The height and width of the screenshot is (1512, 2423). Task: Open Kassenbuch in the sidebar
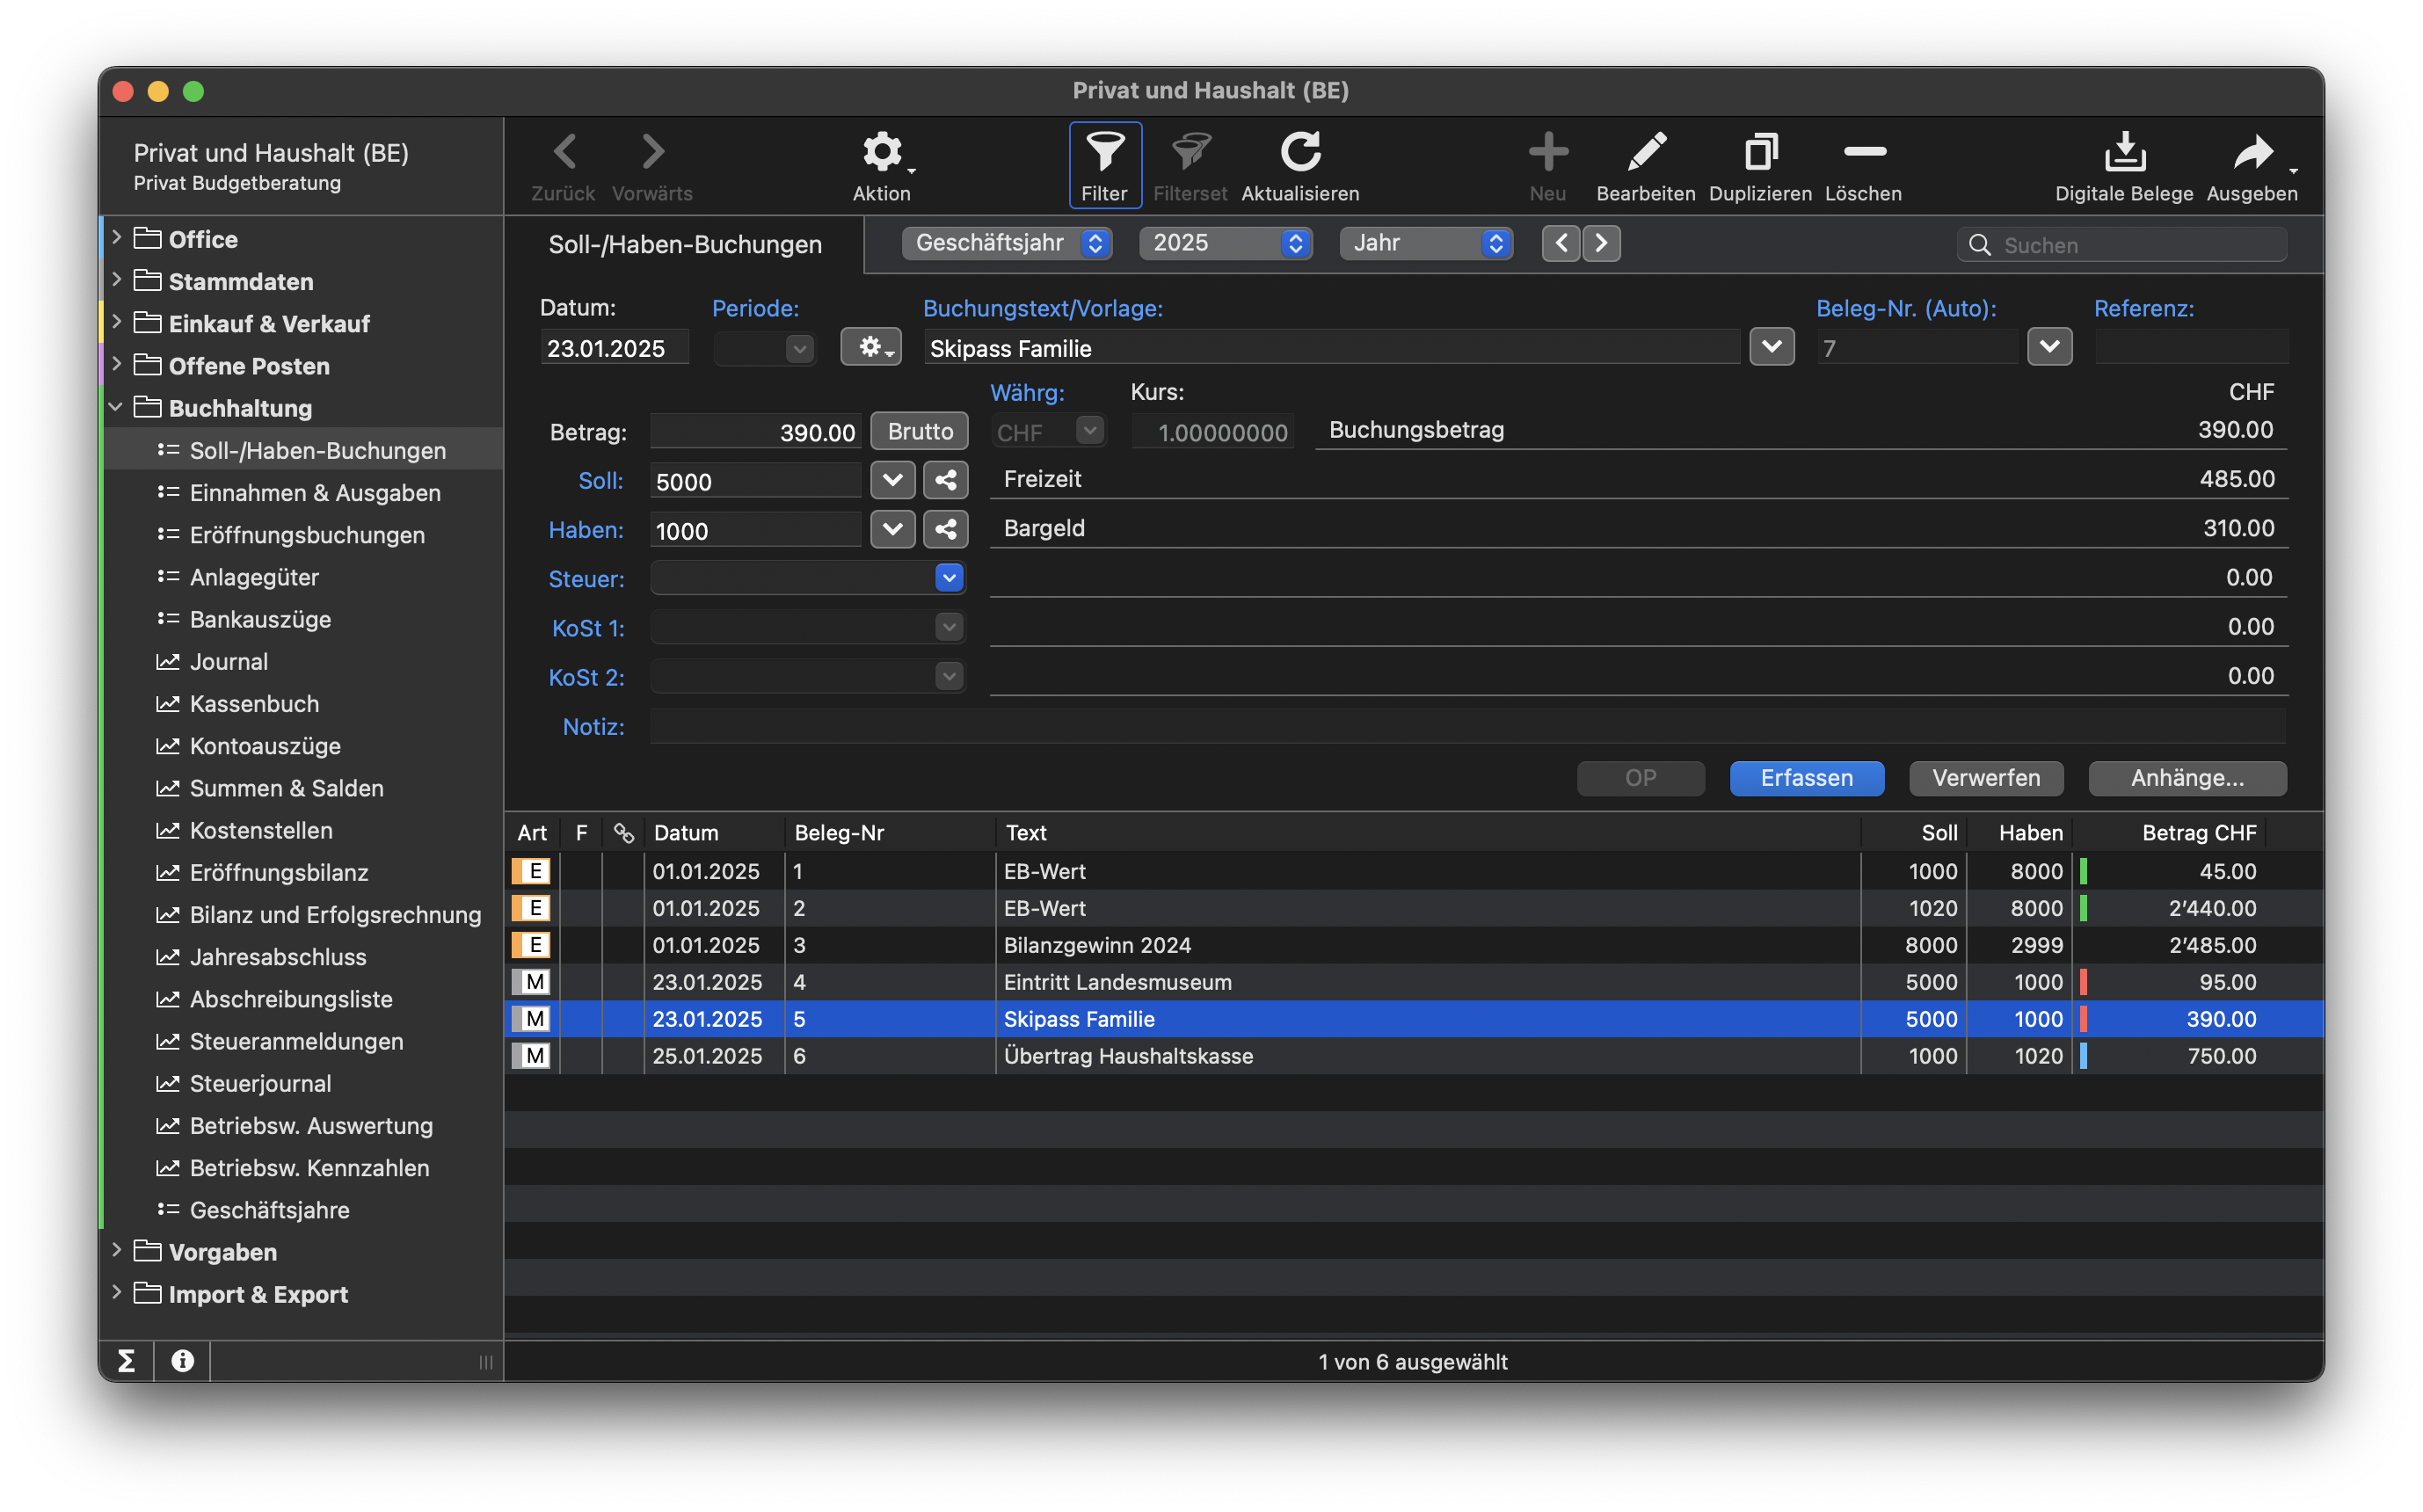254,704
